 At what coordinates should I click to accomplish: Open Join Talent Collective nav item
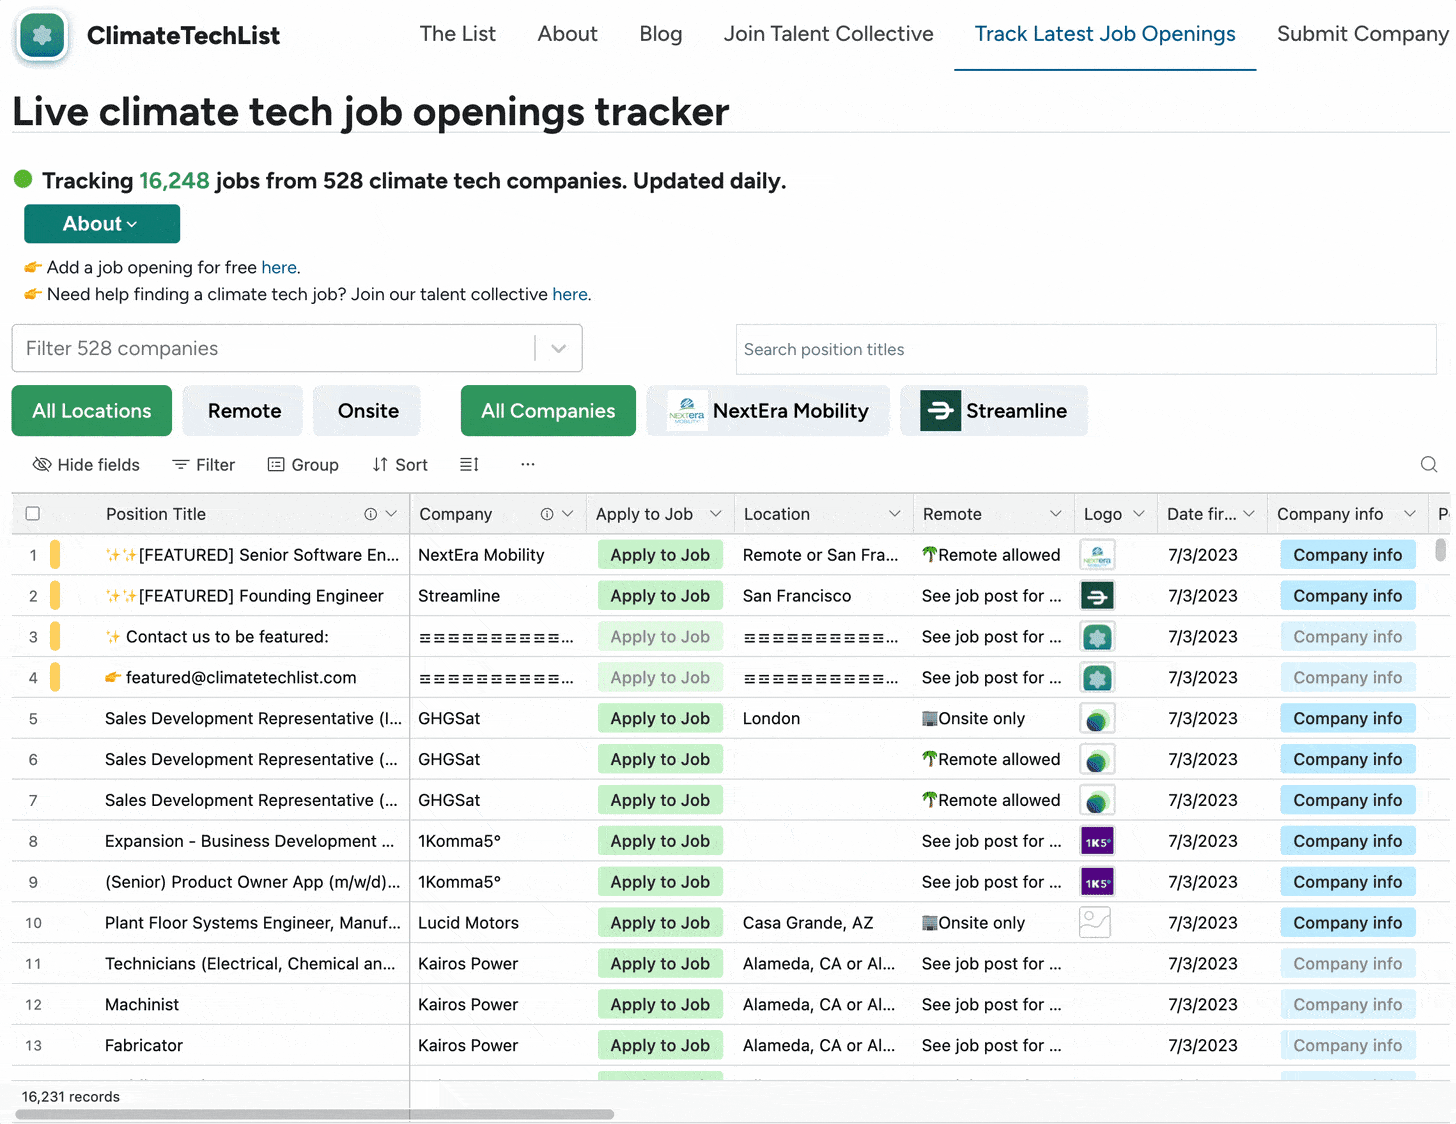(x=829, y=34)
